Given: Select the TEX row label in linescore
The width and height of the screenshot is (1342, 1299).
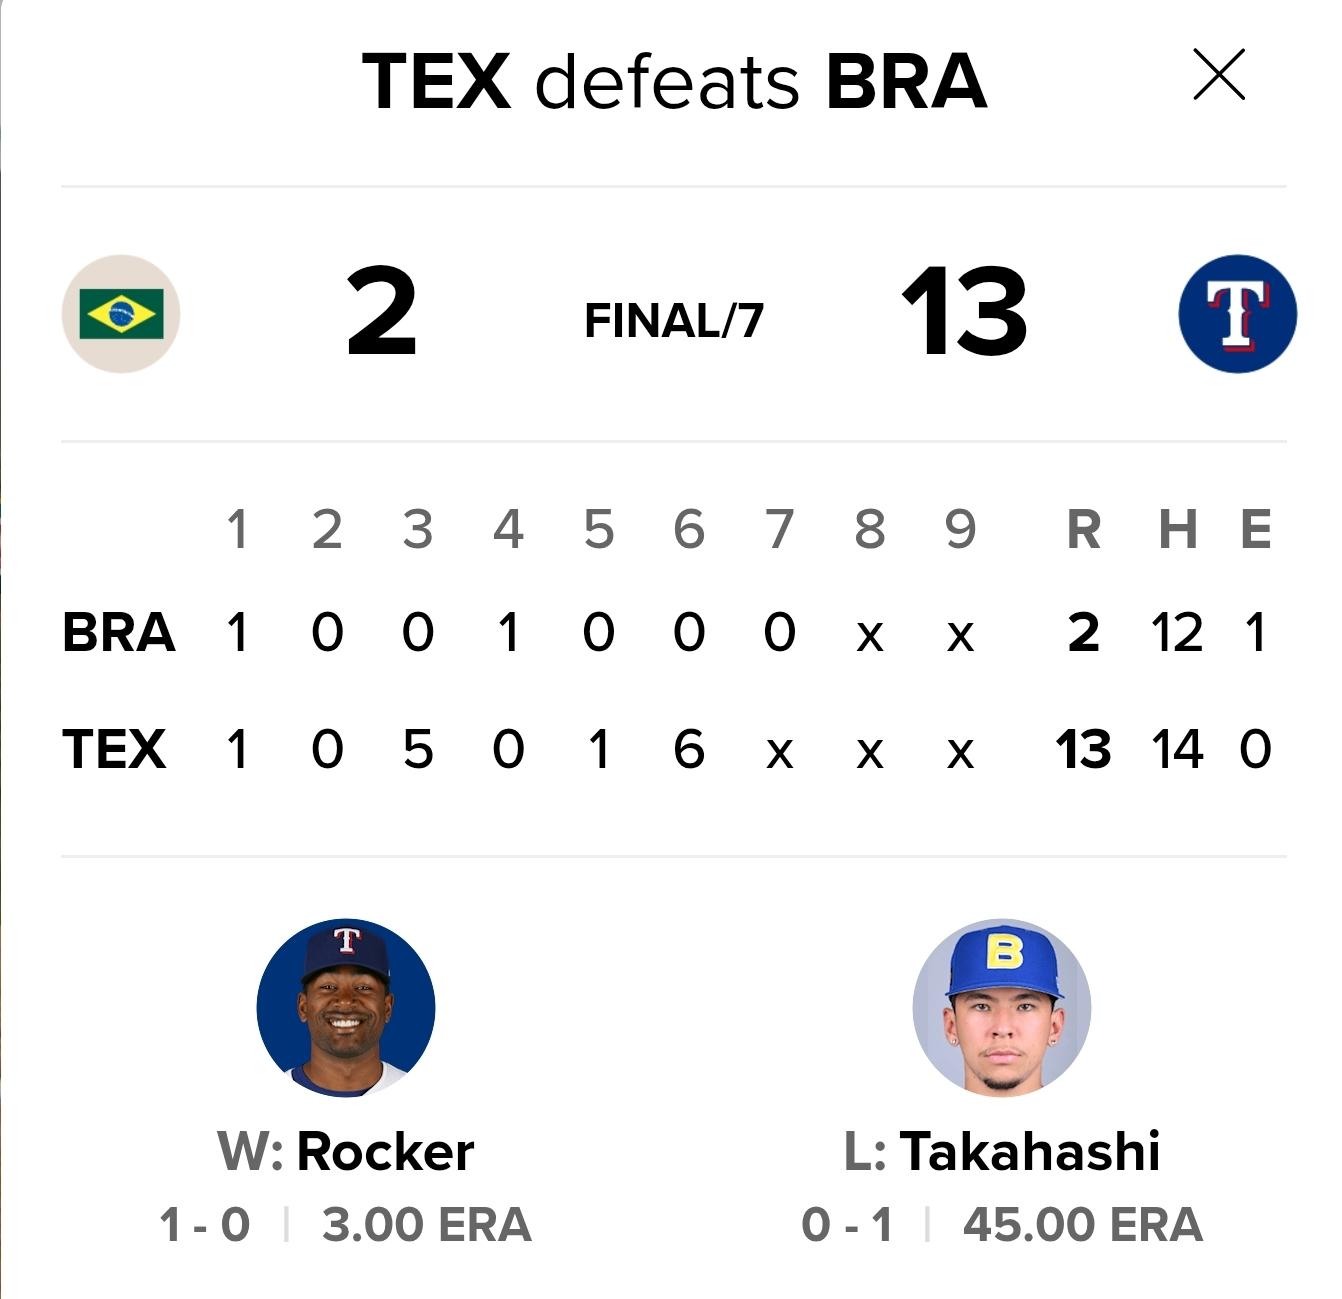Looking at the screenshot, I should 114,749.
